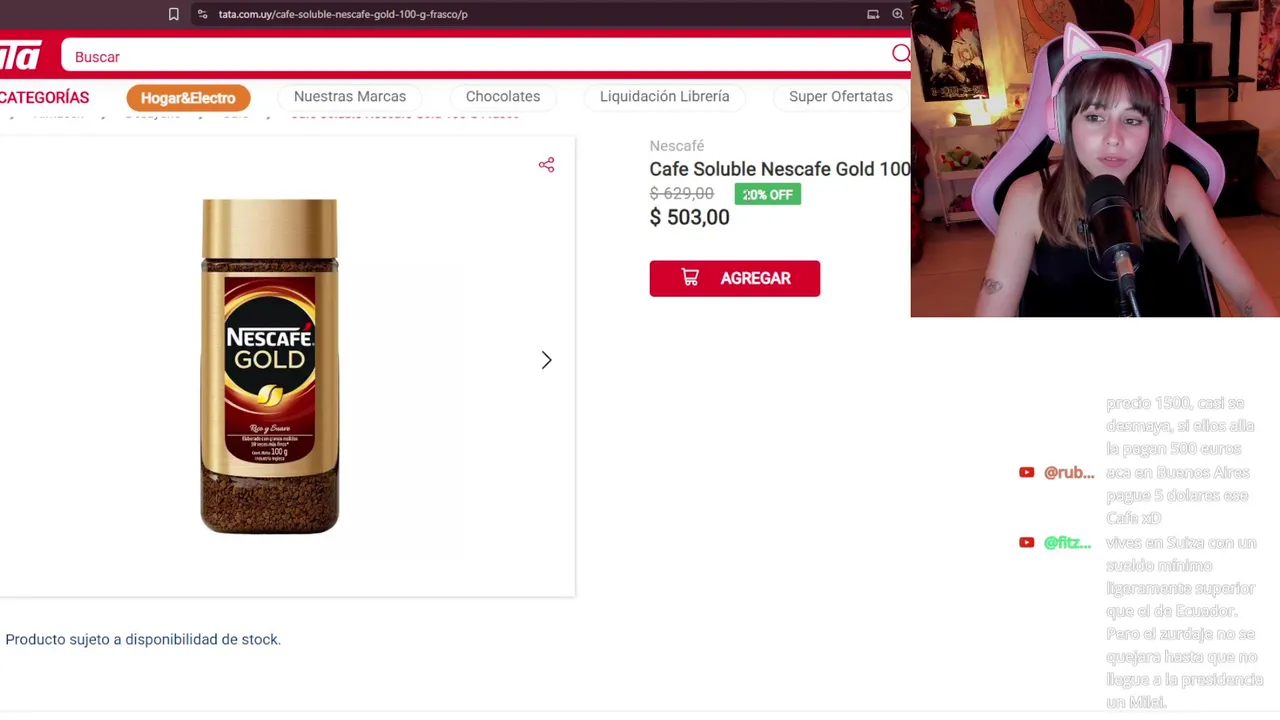
Task: Click the YouTube icon beside @rub comment
Action: 1026,472
